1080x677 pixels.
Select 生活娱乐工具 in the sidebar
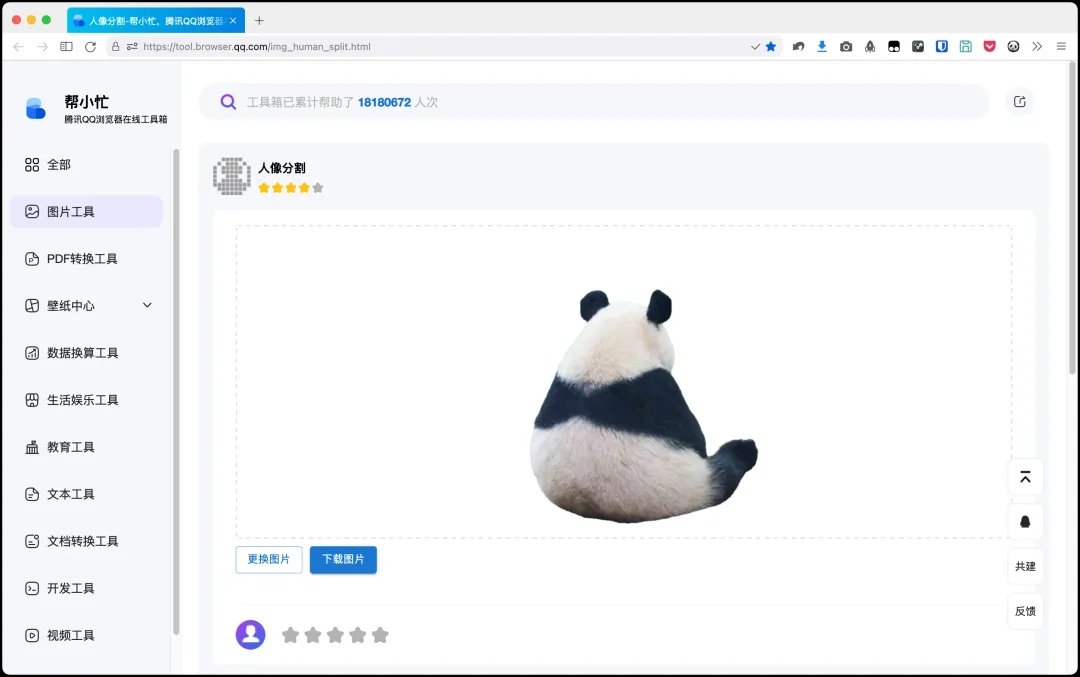click(x=85, y=399)
